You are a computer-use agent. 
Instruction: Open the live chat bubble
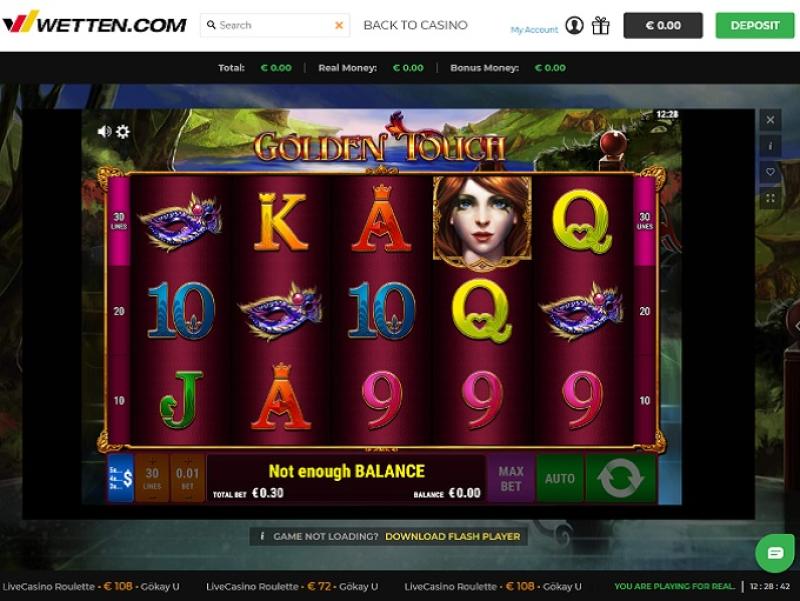[774, 553]
